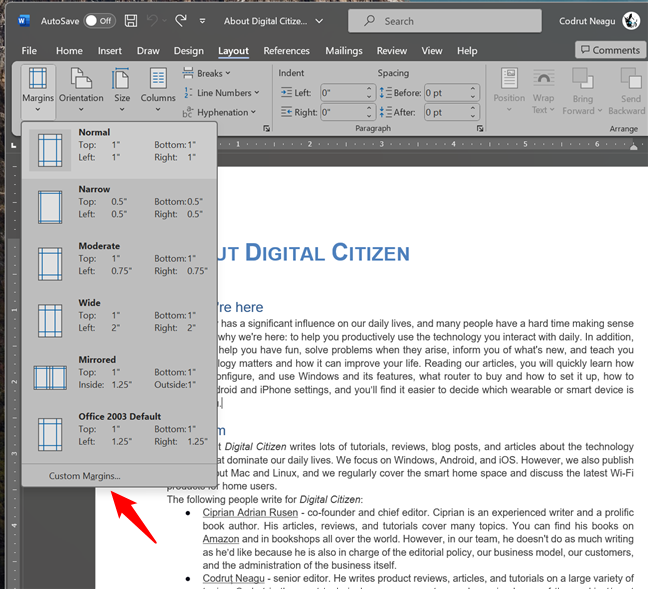Open Codrut Neagu account avatar
The width and height of the screenshot is (648, 589).
click(x=631, y=21)
